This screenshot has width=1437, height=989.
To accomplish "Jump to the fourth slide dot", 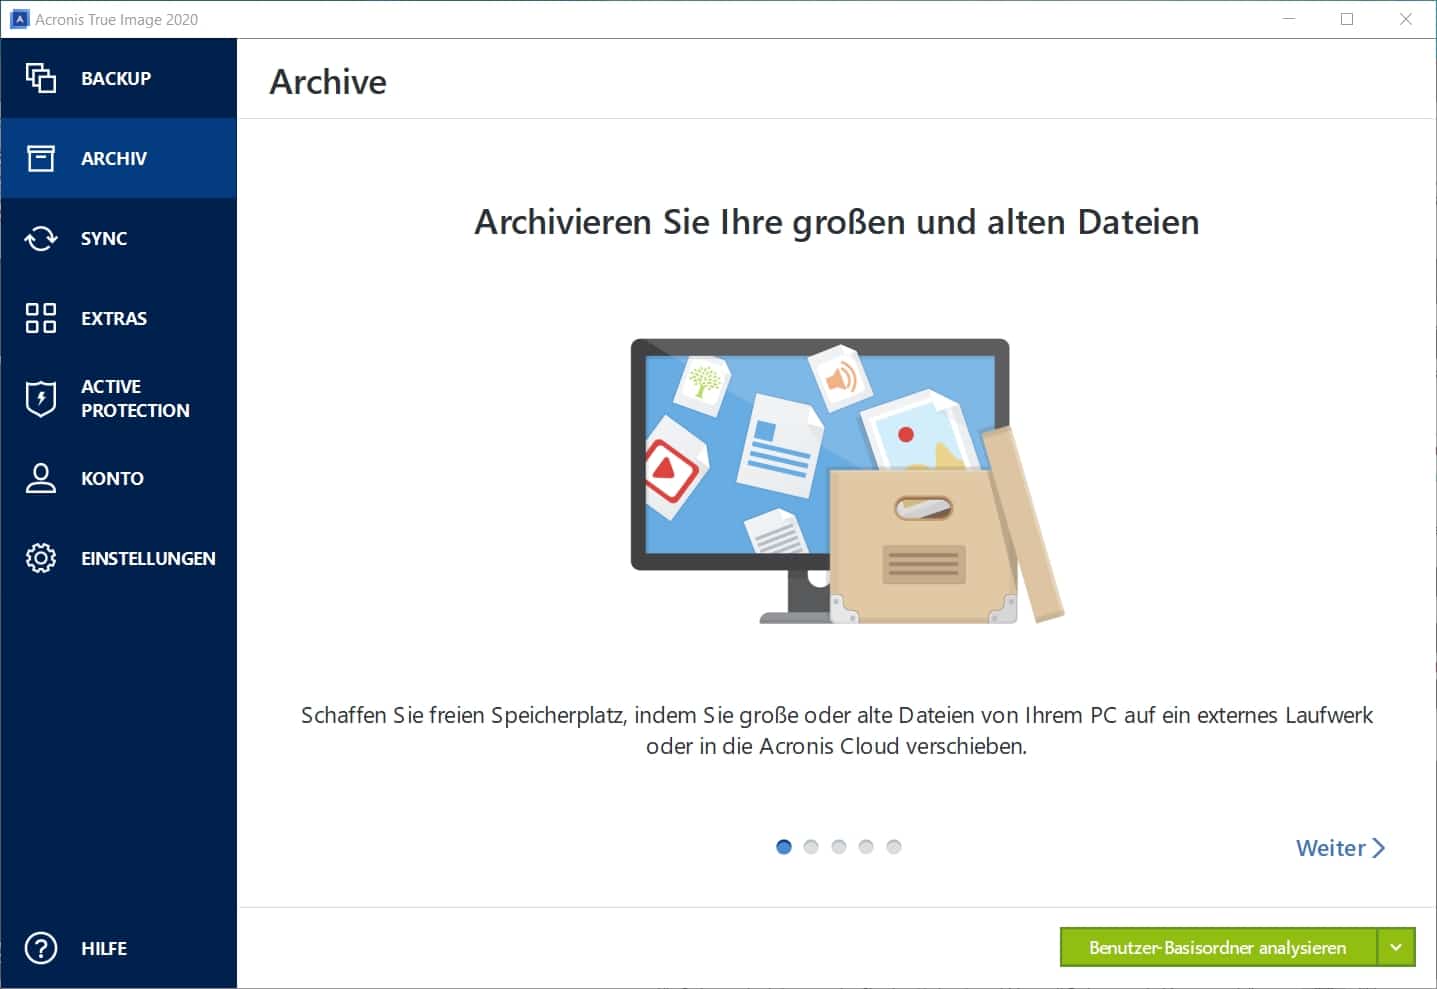I will [x=866, y=847].
